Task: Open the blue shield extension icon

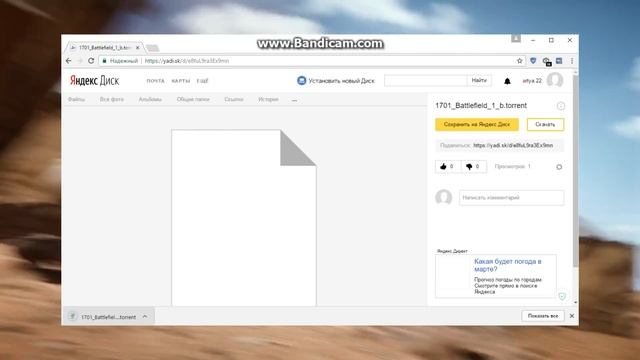Action: pos(533,61)
